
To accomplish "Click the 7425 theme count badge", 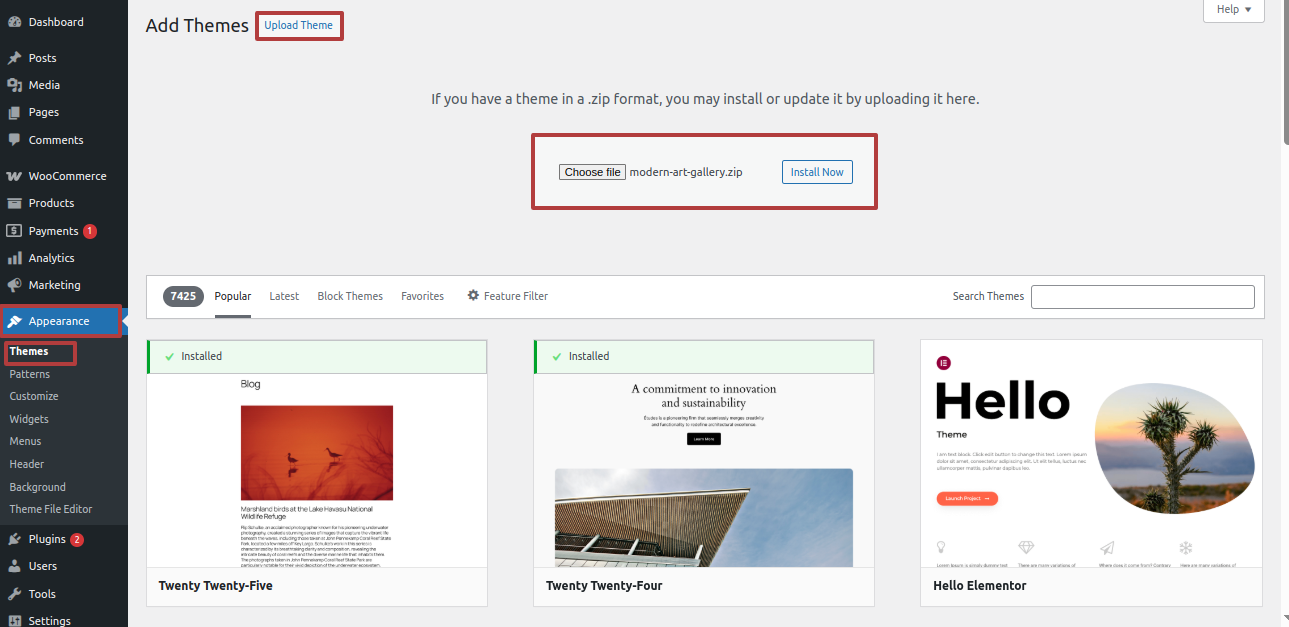I will pyautogui.click(x=183, y=296).
